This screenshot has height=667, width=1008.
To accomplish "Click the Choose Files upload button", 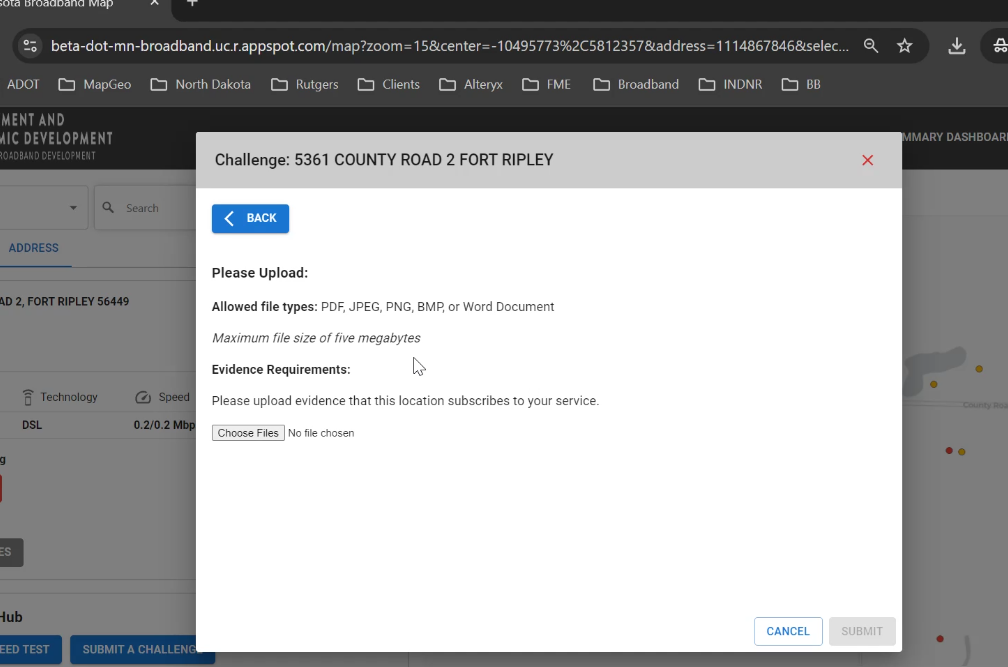I will [x=248, y=433].
